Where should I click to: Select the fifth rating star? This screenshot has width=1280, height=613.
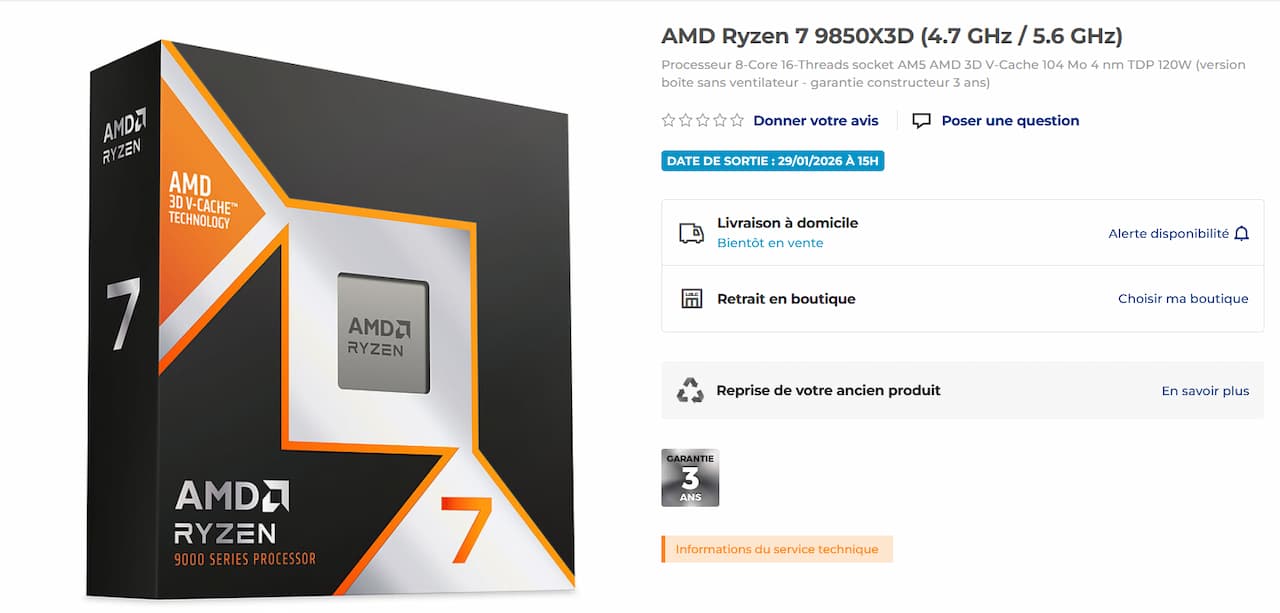[x=737, y=120]
